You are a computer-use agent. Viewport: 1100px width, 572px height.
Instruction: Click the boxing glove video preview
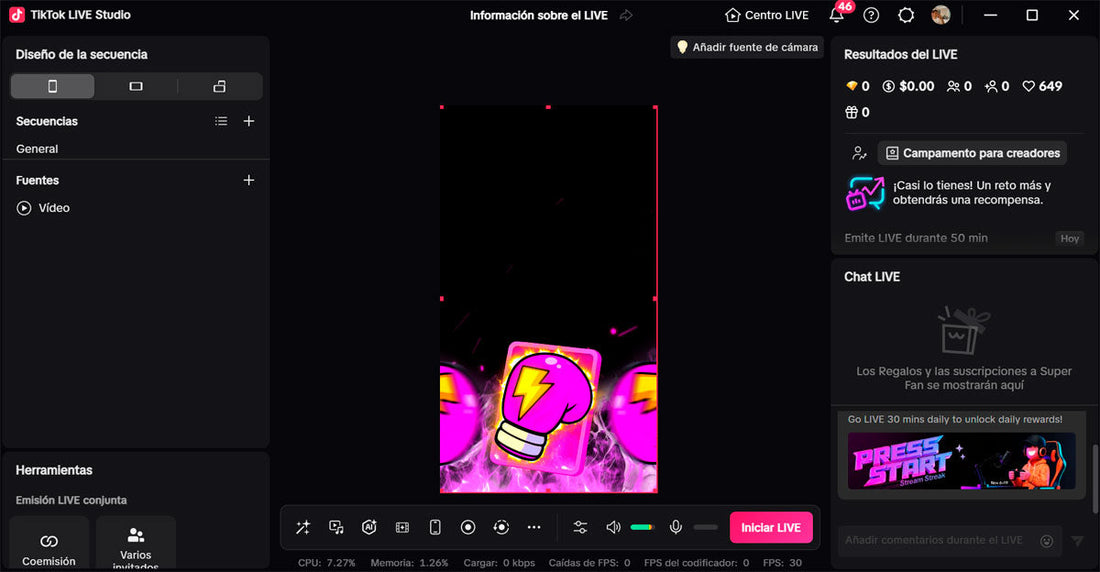pos(549,300)
